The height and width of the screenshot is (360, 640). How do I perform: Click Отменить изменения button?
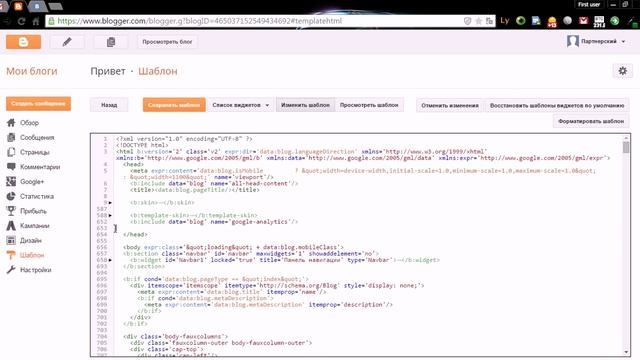tap(450, 105)
